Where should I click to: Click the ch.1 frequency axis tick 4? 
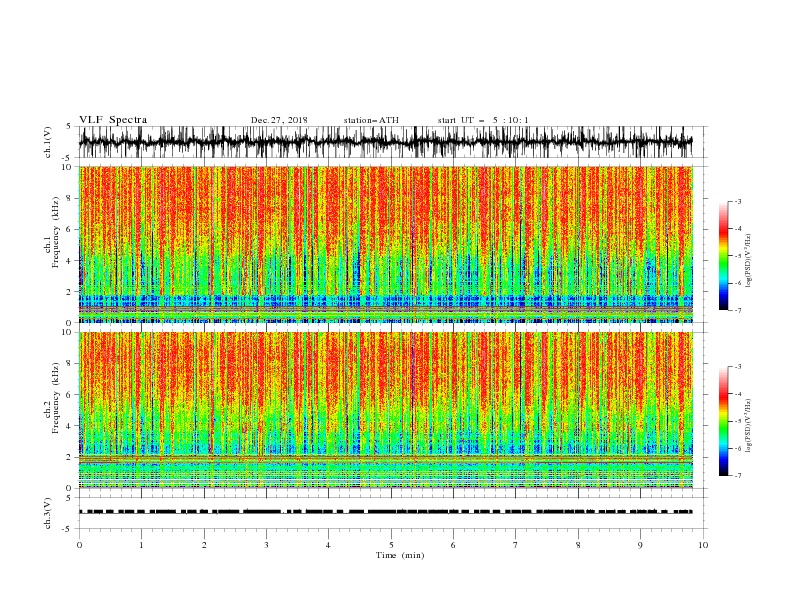70,261
